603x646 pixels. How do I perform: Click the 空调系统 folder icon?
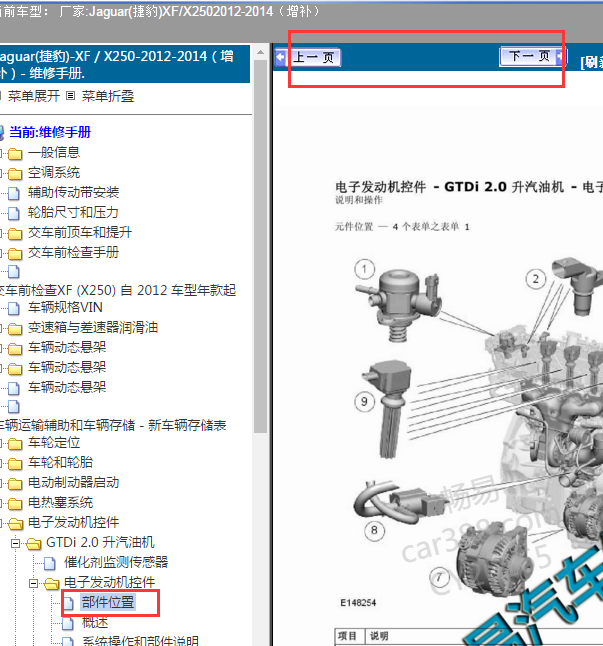pyautogui.click(x=15, y=173)
